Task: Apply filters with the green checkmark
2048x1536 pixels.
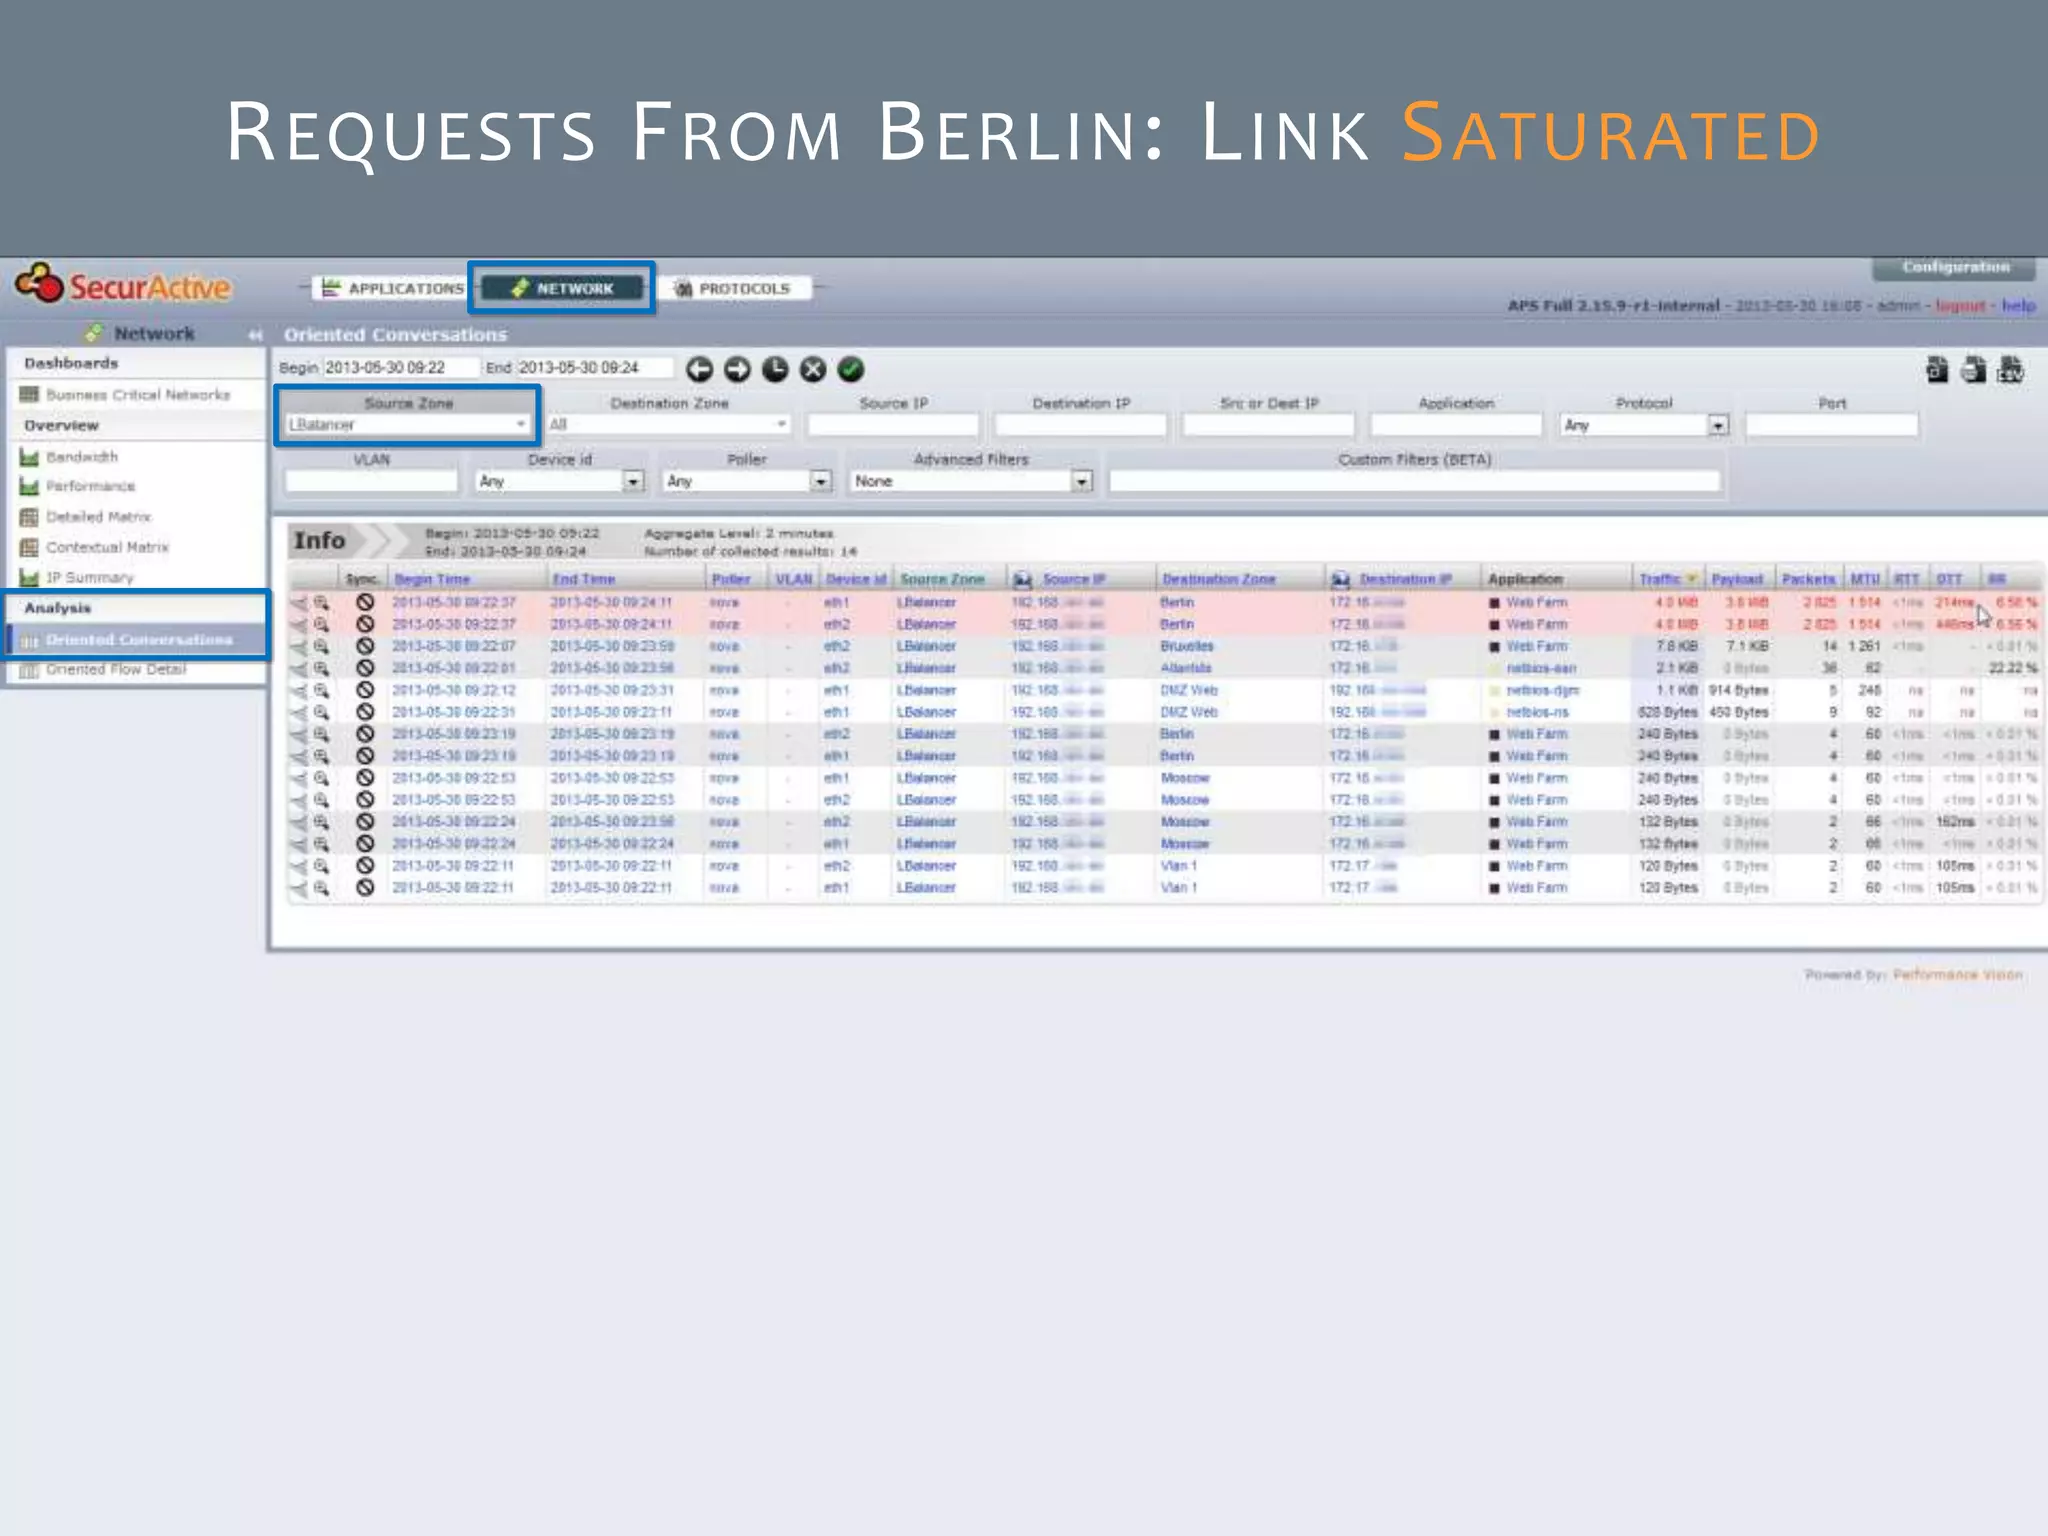Action: pos(851,369)
